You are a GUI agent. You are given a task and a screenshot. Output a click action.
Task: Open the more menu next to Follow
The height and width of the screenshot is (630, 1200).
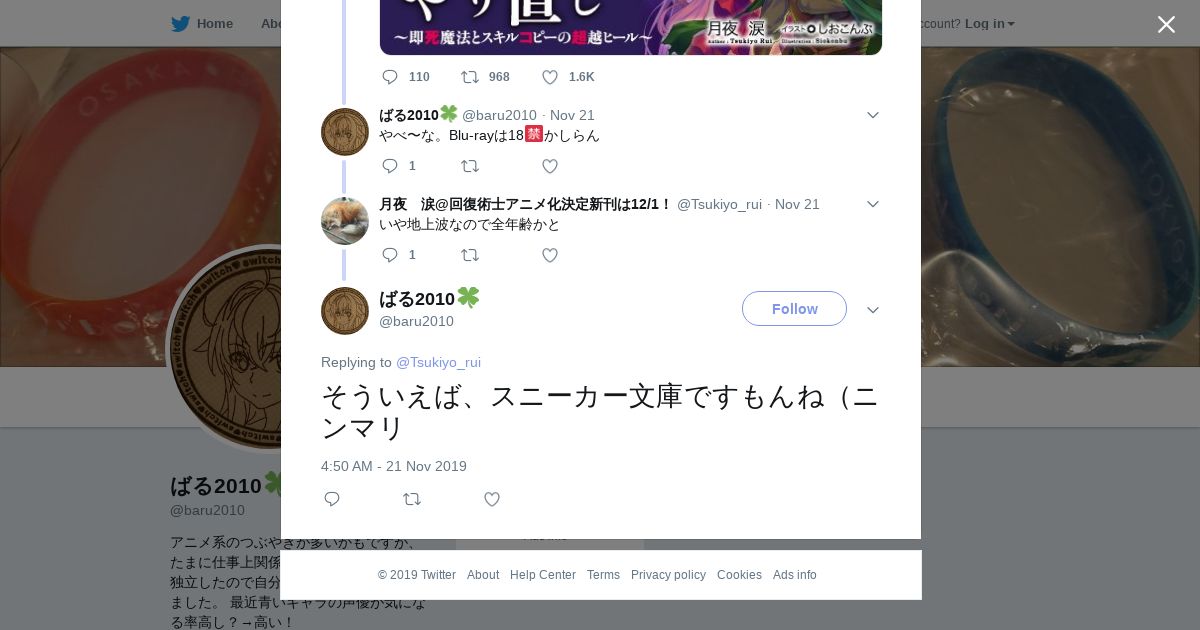tap(872, 310)
